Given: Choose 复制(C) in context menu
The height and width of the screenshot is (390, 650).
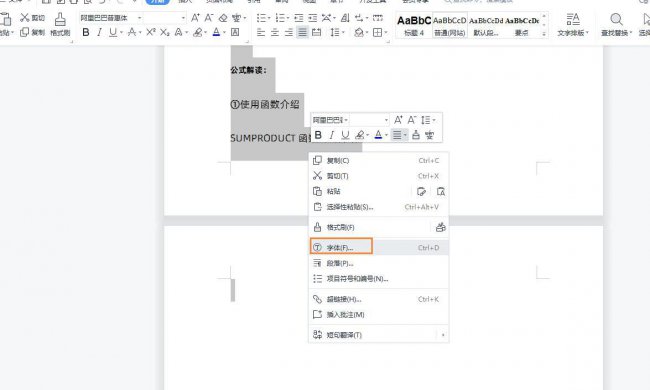Looking at the screenshot, I should coord(378,160).
